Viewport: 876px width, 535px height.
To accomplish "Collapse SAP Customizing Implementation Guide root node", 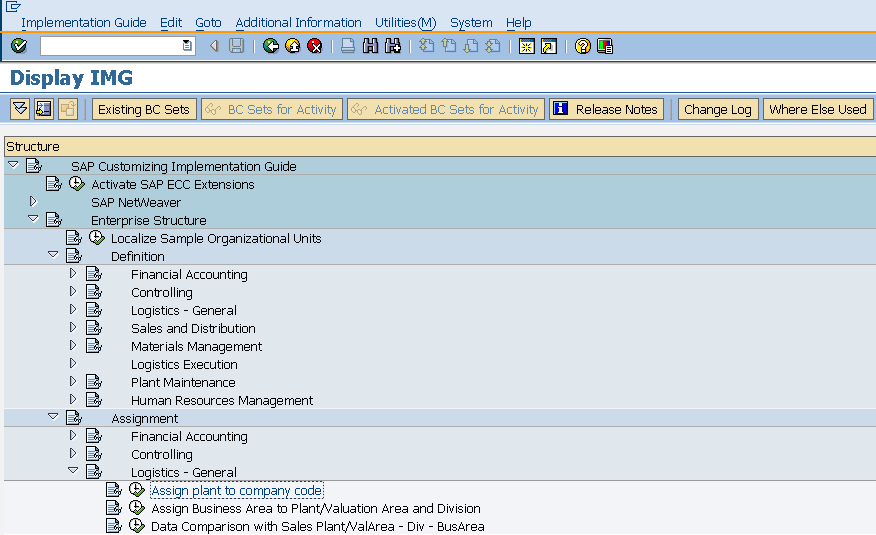I will tap(13, 165).
